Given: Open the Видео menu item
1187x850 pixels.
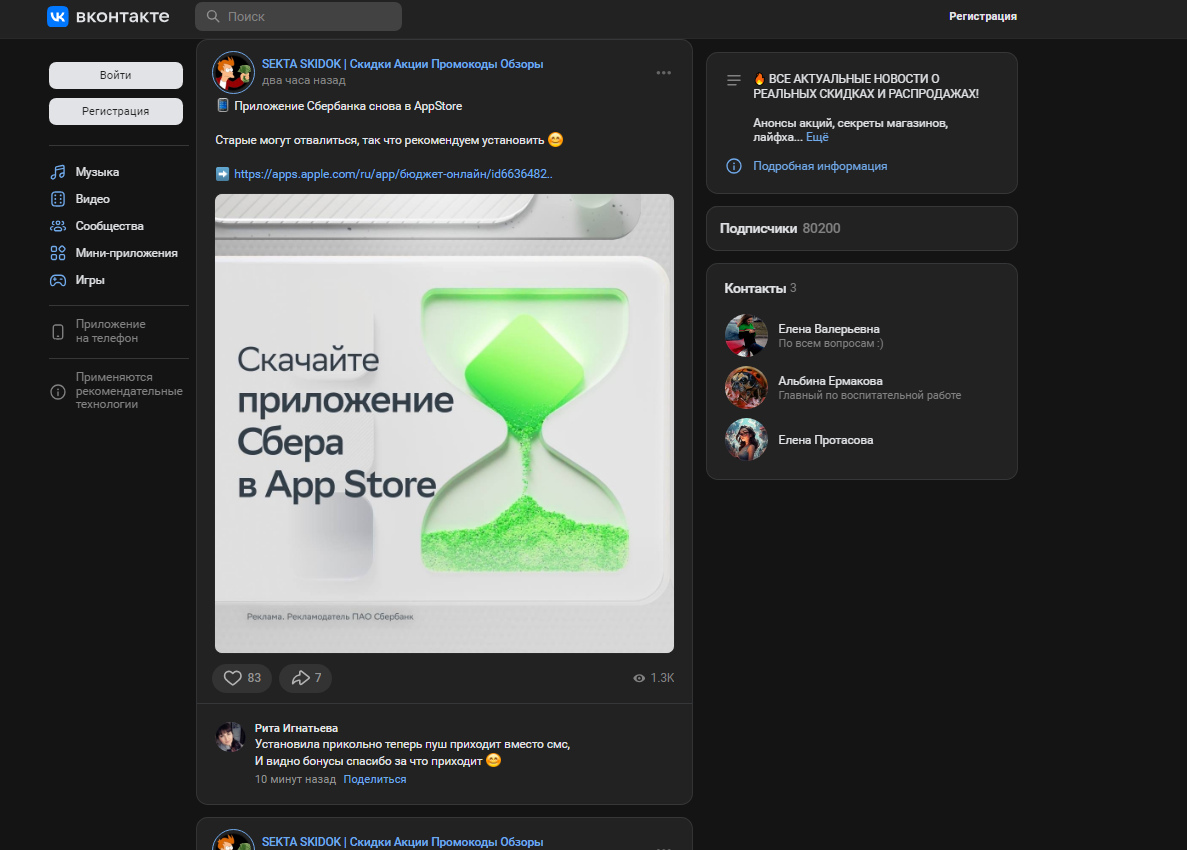Looking at the screenshot, I should 92,199.
